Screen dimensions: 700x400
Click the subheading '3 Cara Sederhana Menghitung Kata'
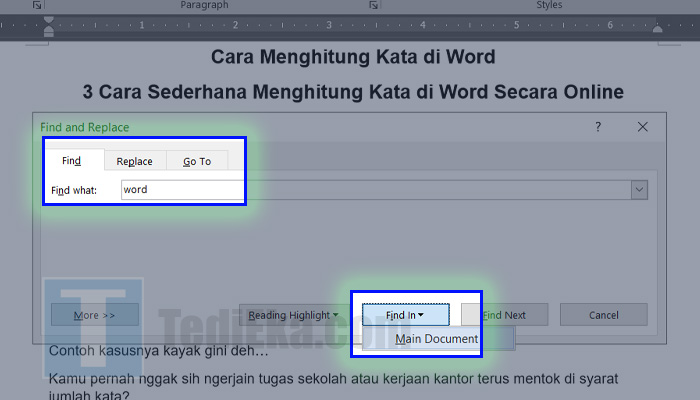click(x=246, y=92)
